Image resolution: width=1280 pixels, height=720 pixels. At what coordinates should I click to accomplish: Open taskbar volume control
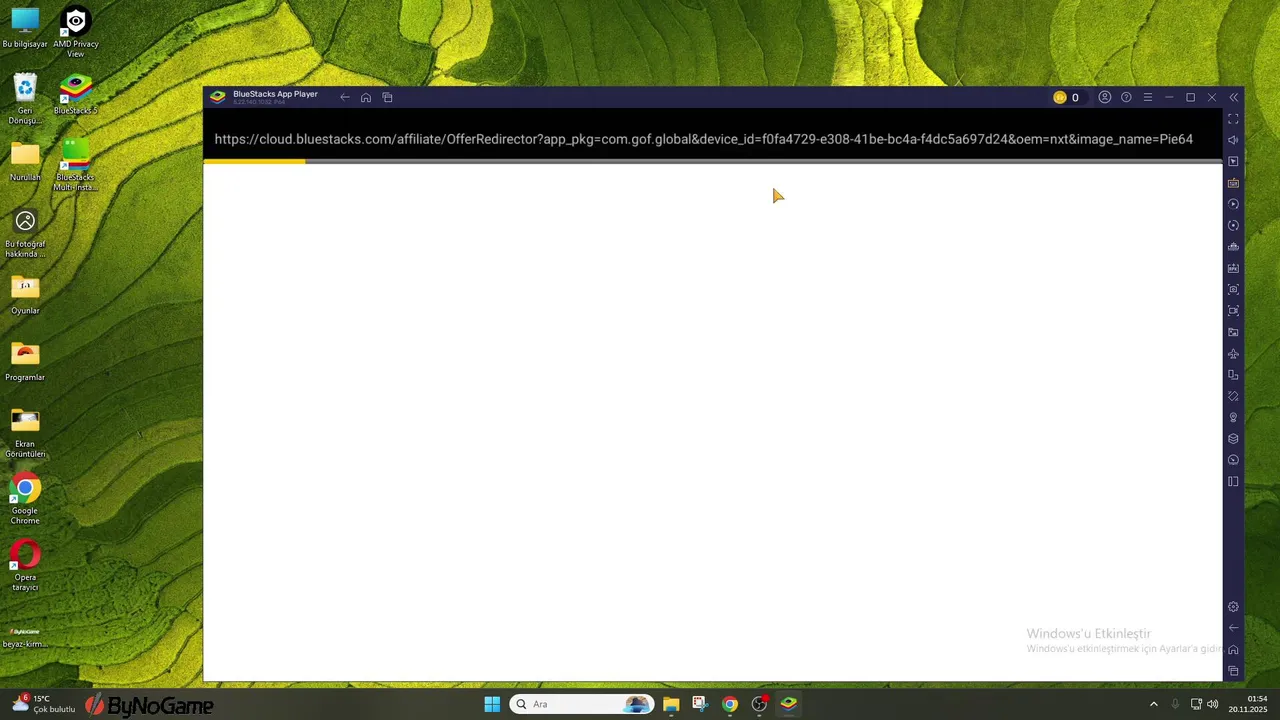[x=1212, y=704]
